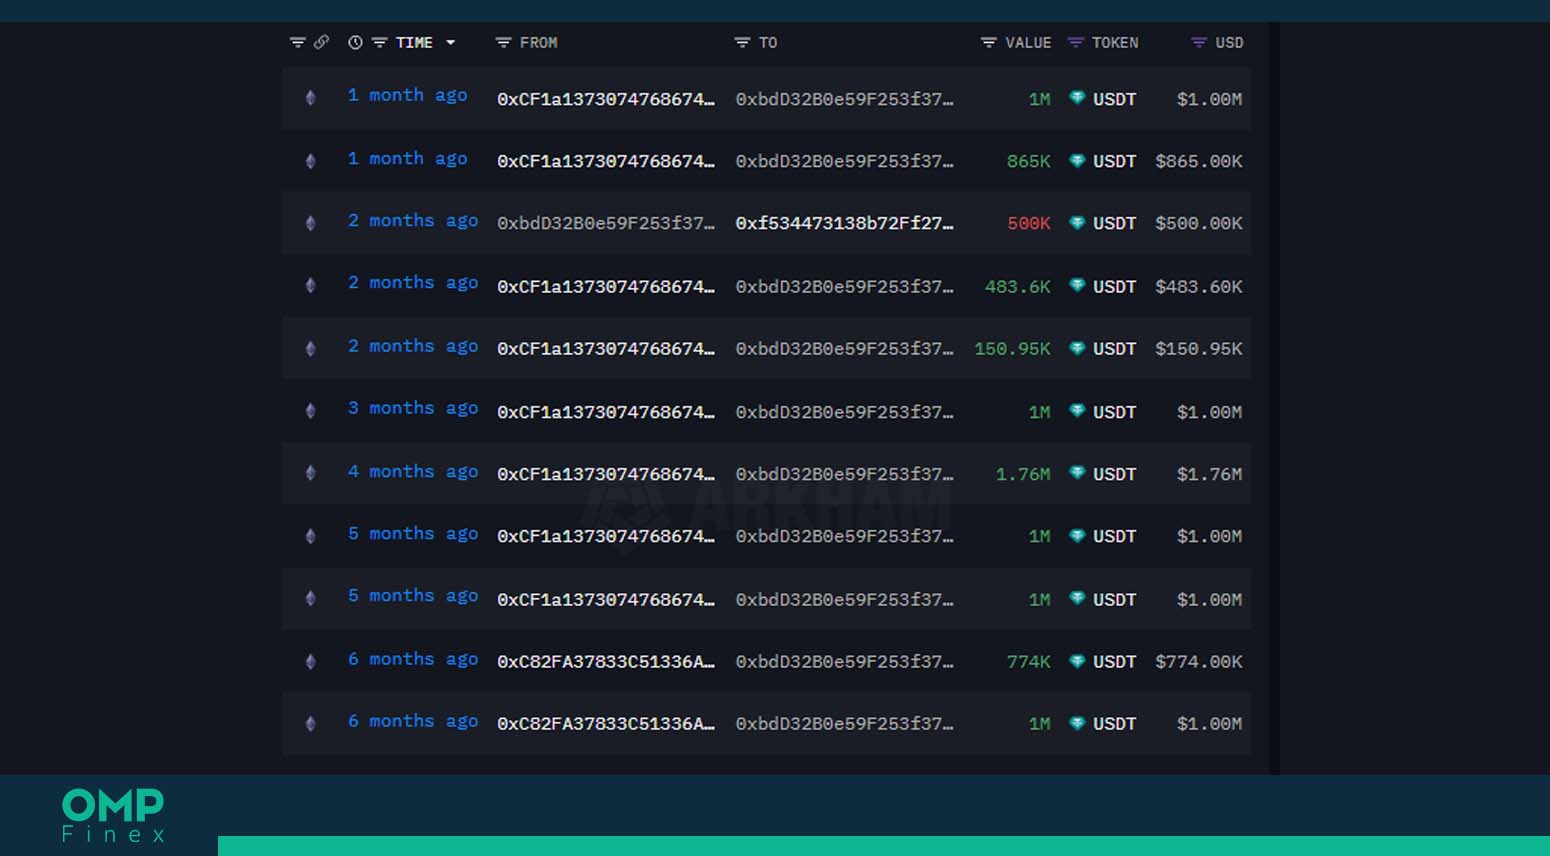Click USDT label in the 500K row
The width and height of the screenshot is (1550, 856).
1114,223
